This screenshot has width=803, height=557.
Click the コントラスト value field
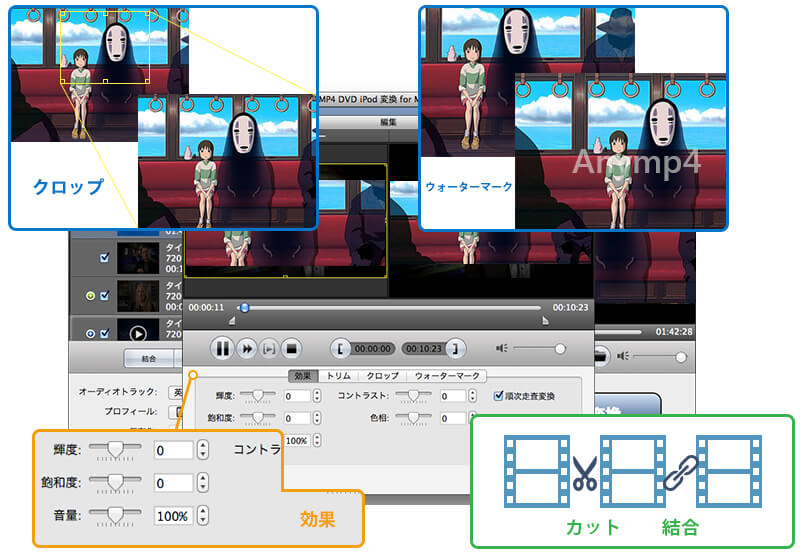coord(453,396)
